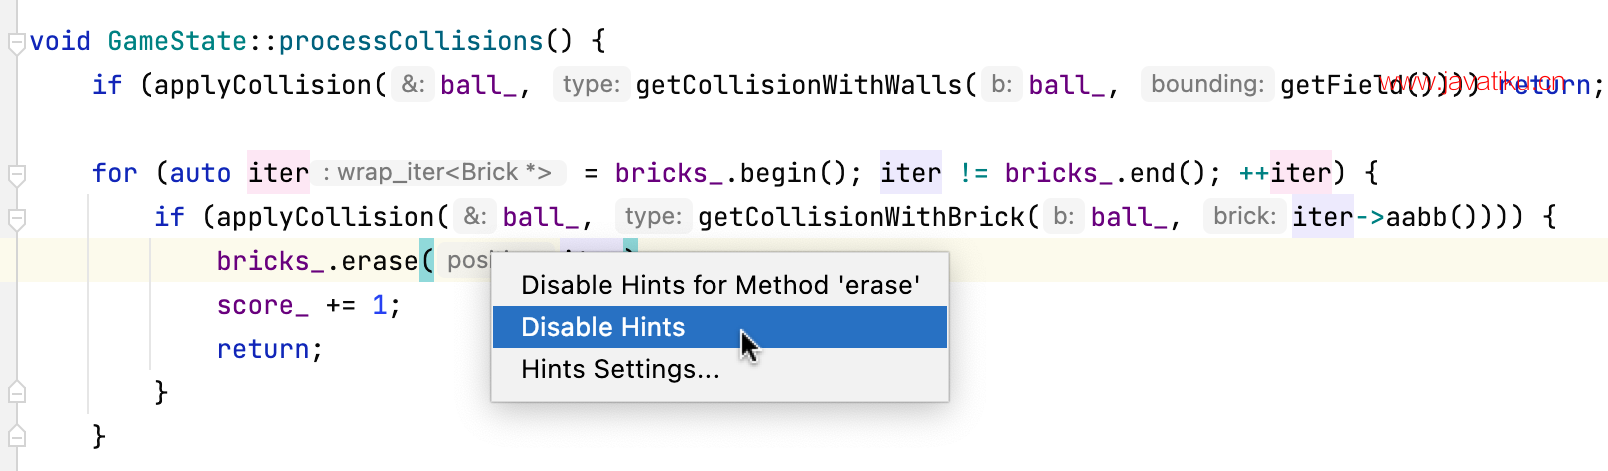Click the 'wrap_iter<Brick *>' type hint

[438, 172]
